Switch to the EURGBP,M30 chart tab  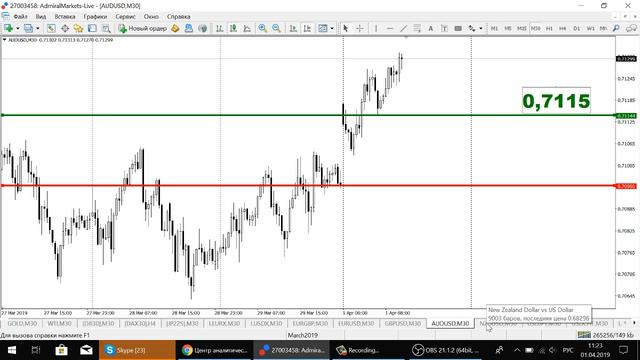click(x=310, y=323)
